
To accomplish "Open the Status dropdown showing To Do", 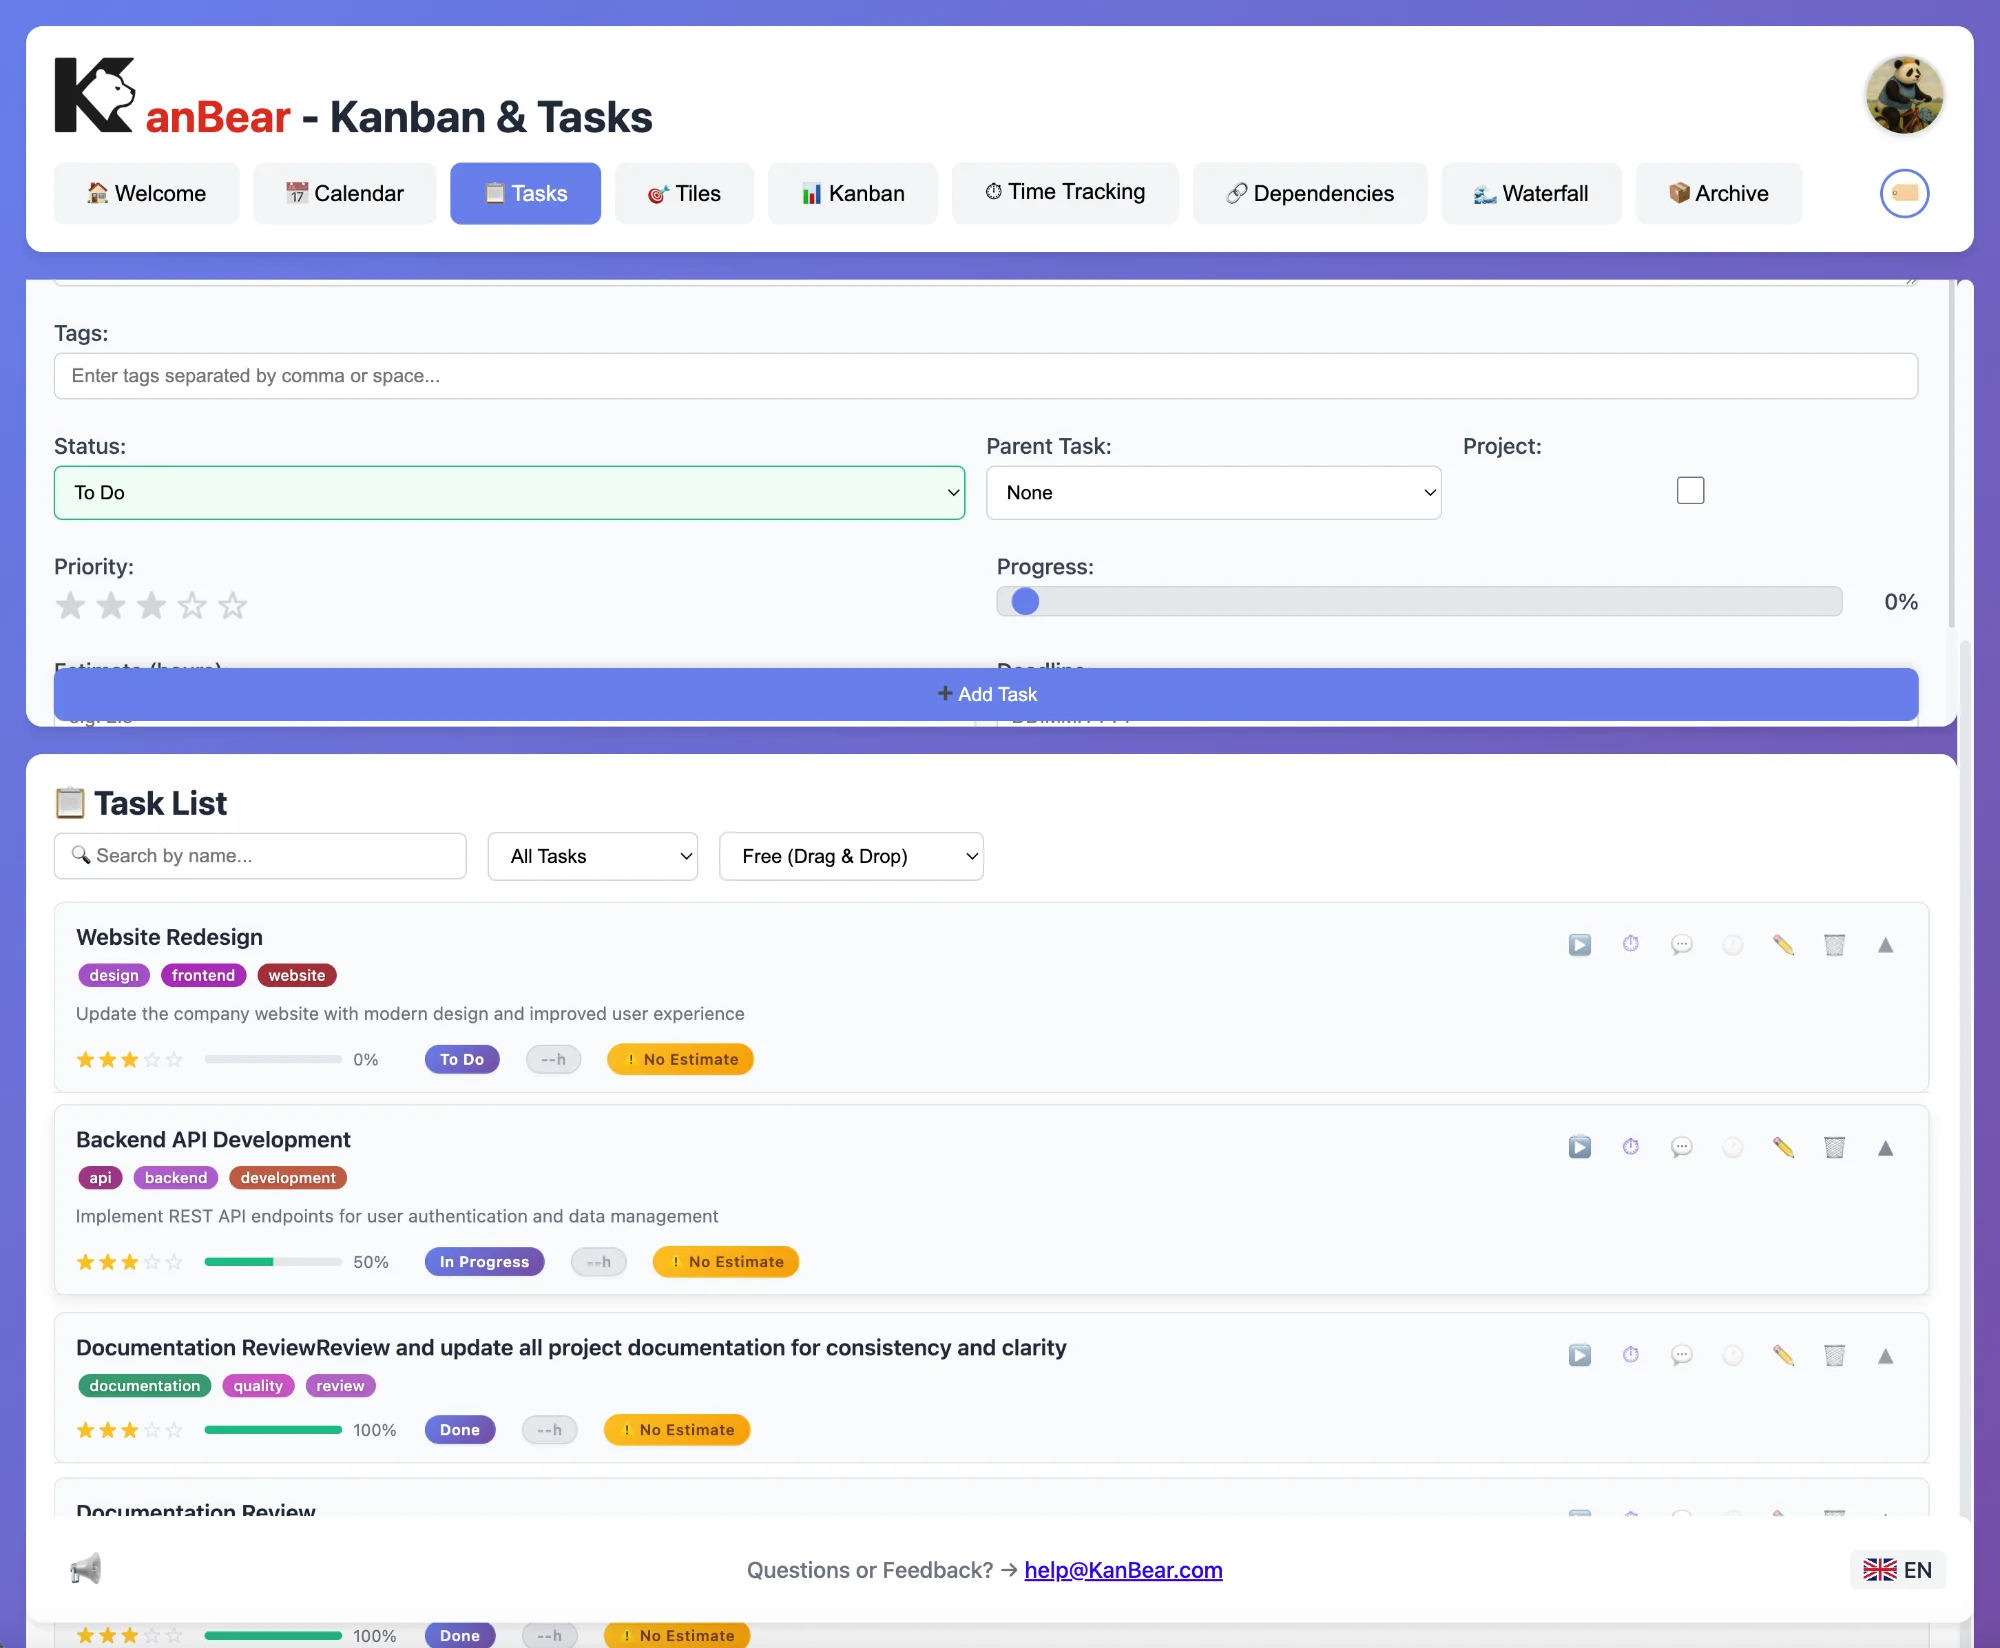I will click(x=509, y=492).
